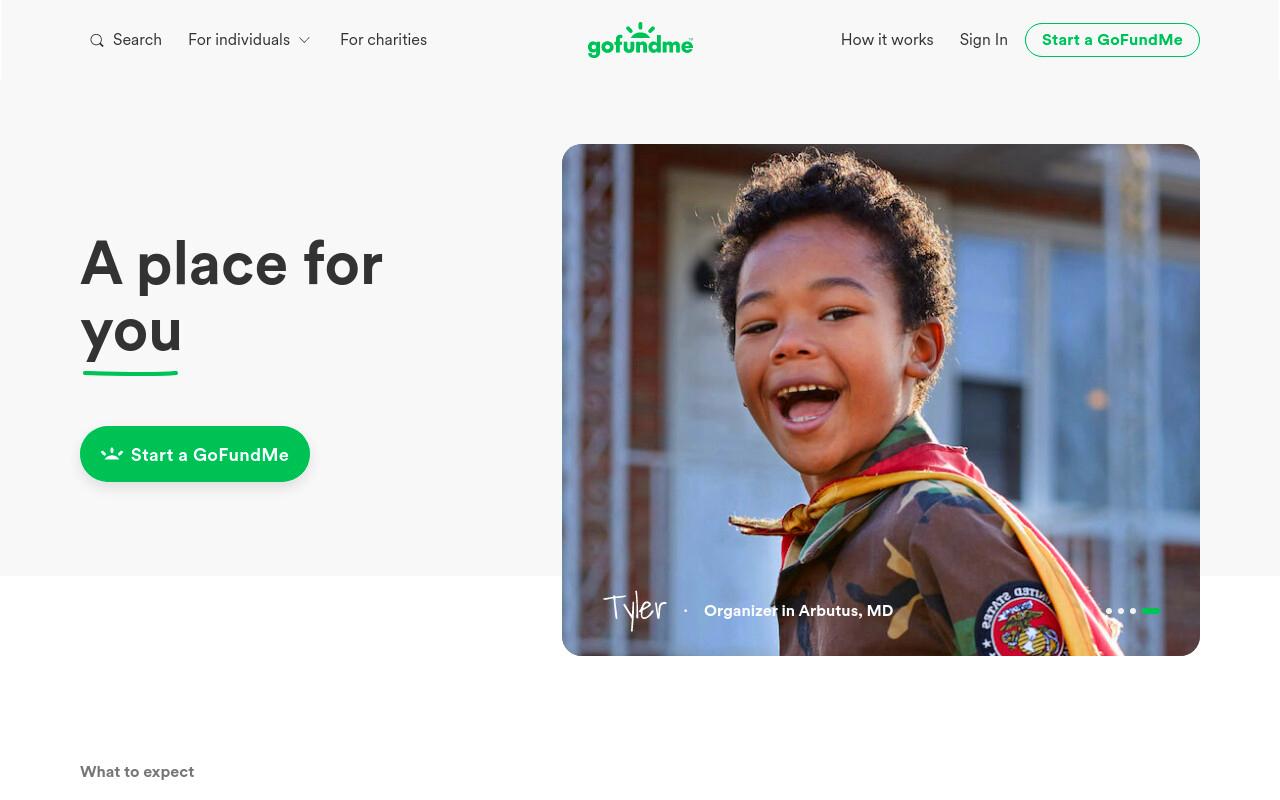Click the outlined Start a GoFundMe header button
1280x800 pixels.
[x=1112, y=40]
